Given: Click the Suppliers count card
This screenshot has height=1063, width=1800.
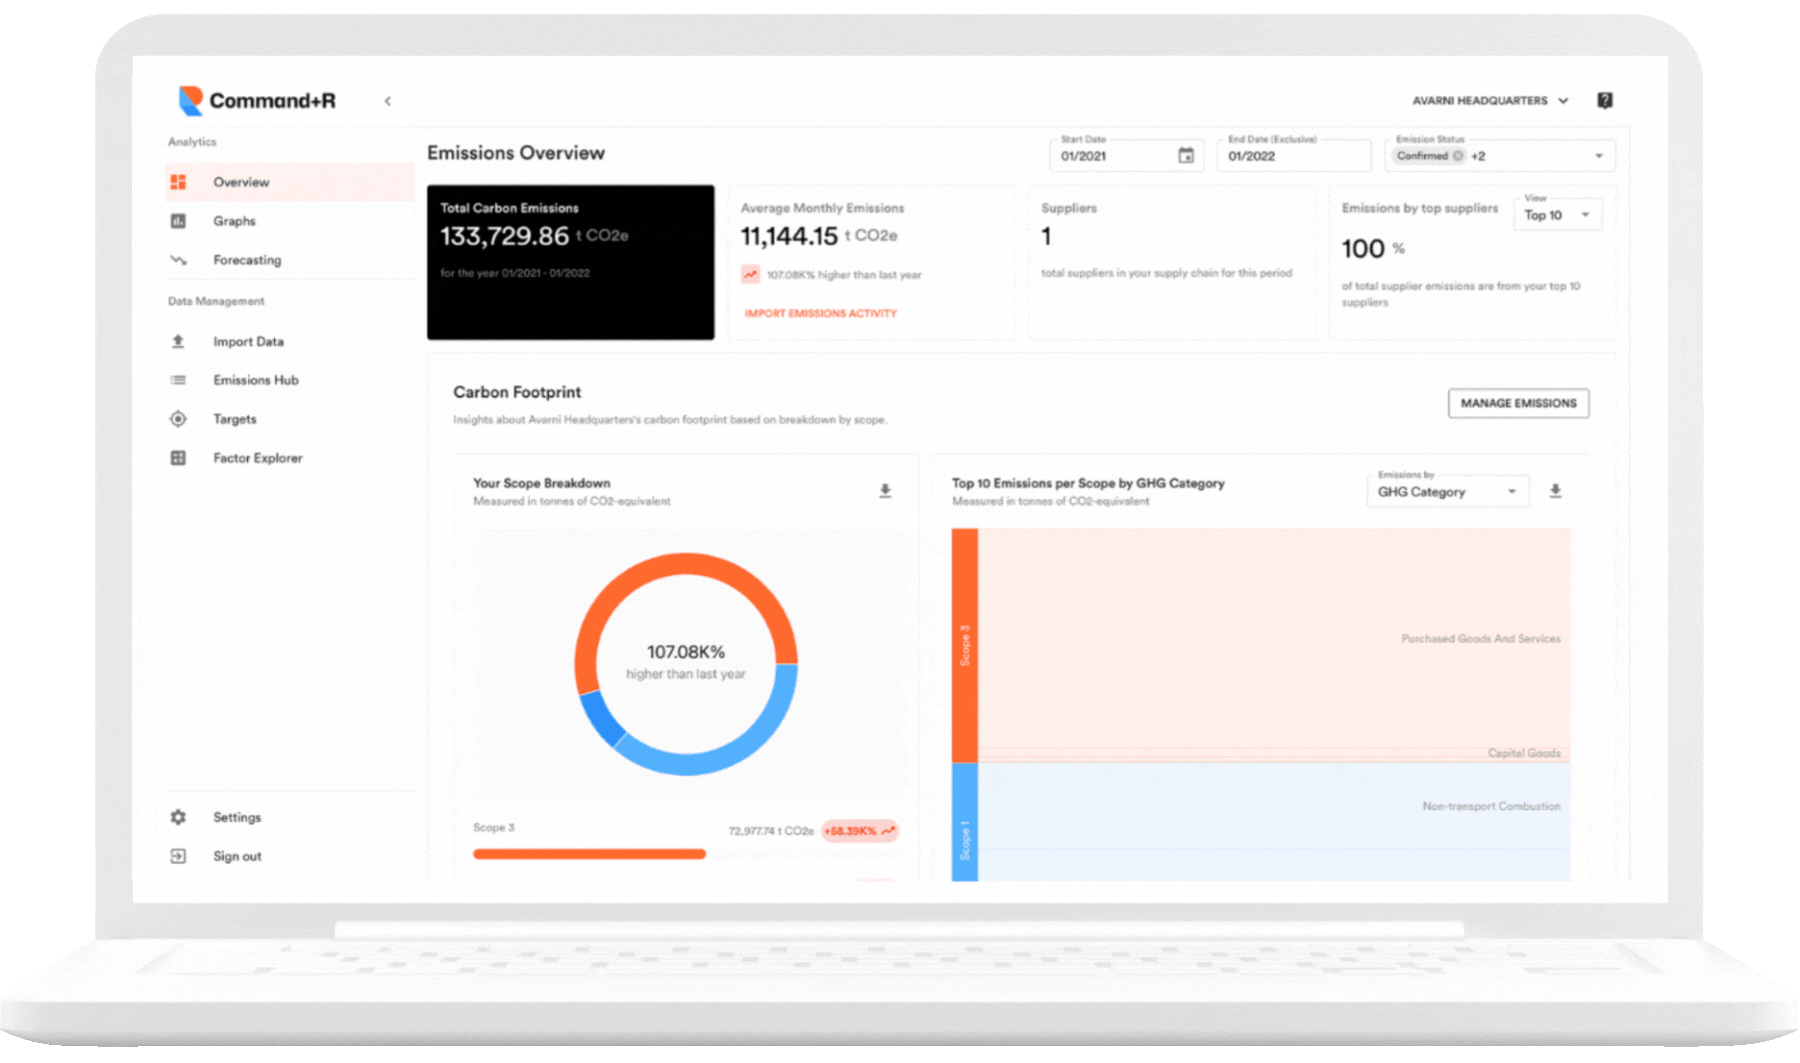Looking at the screenshot, I should click(1171, 262).
